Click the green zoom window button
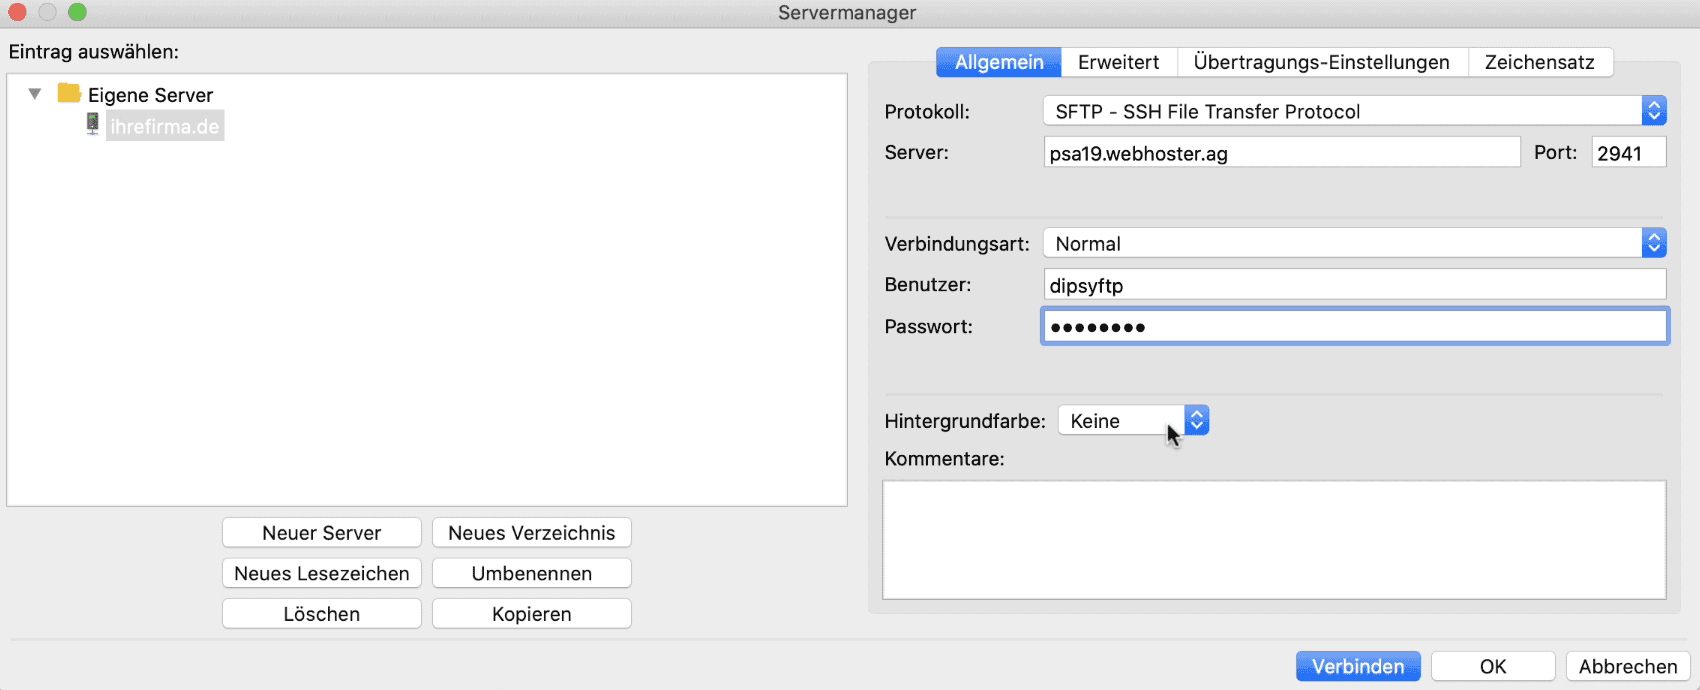The height and width of the screenshot is (690, 1700). 77,12
